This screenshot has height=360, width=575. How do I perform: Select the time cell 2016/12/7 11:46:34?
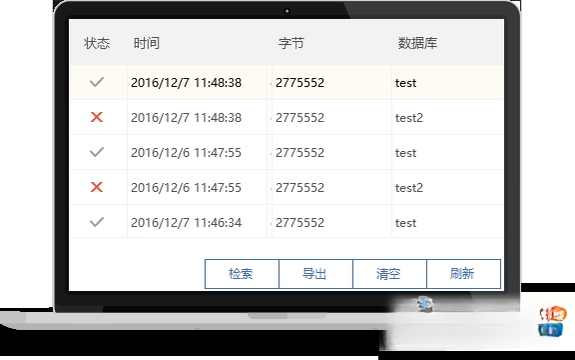[x=186, y=223]
